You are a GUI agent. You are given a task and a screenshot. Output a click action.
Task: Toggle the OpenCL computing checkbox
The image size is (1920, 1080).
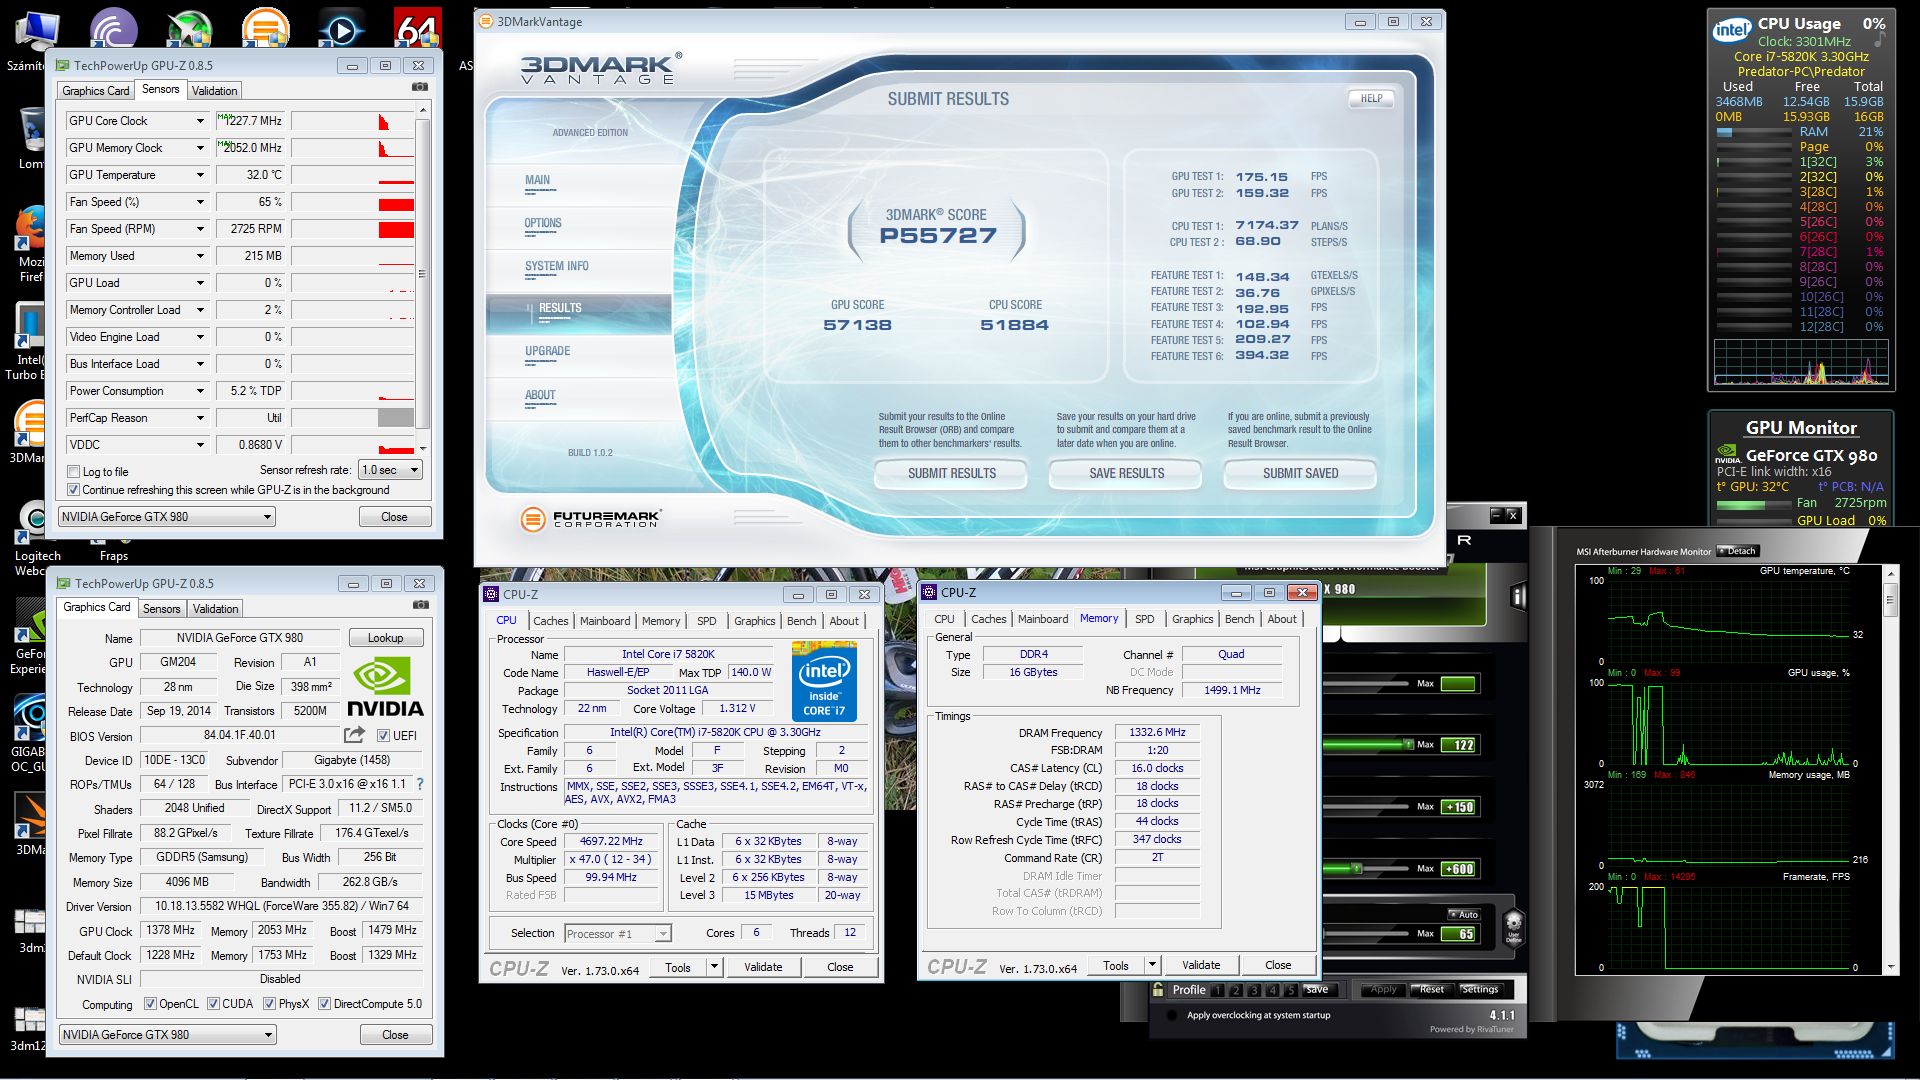coord(150,1004)
